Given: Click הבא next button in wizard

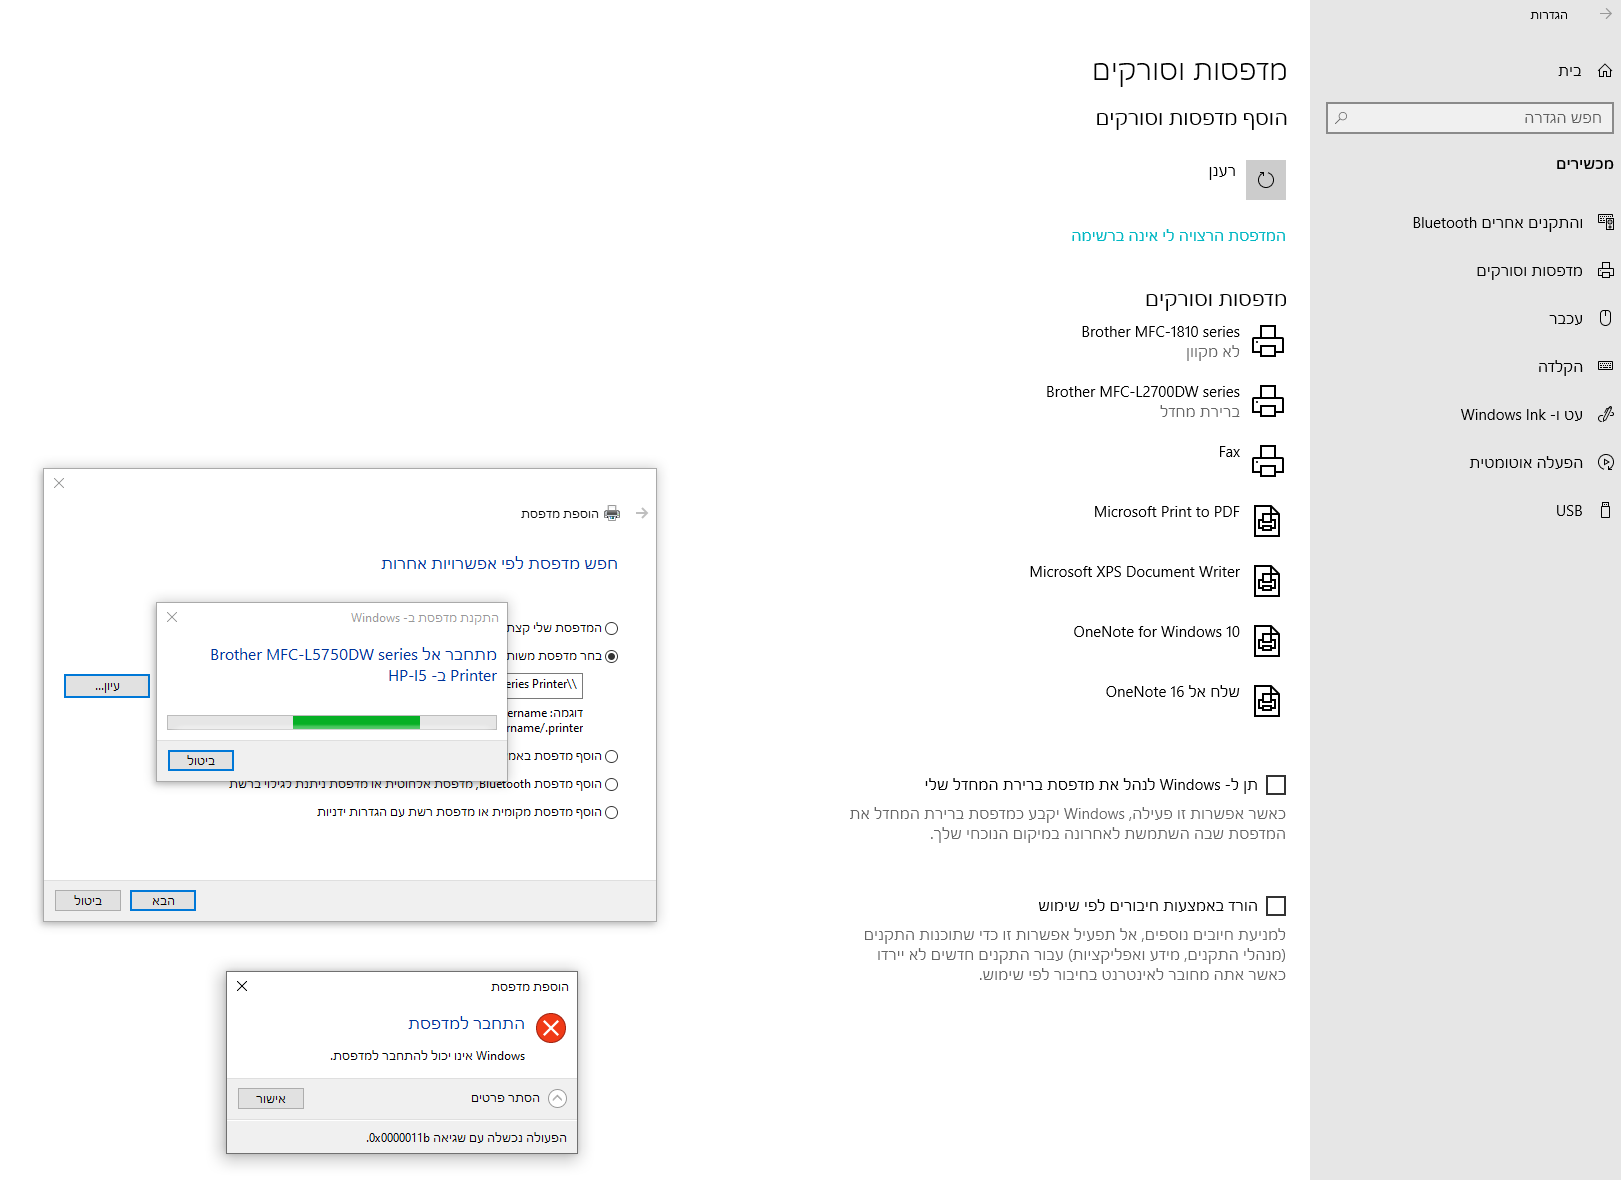Looking at the screenshot, I should click(x=163, y=901).
